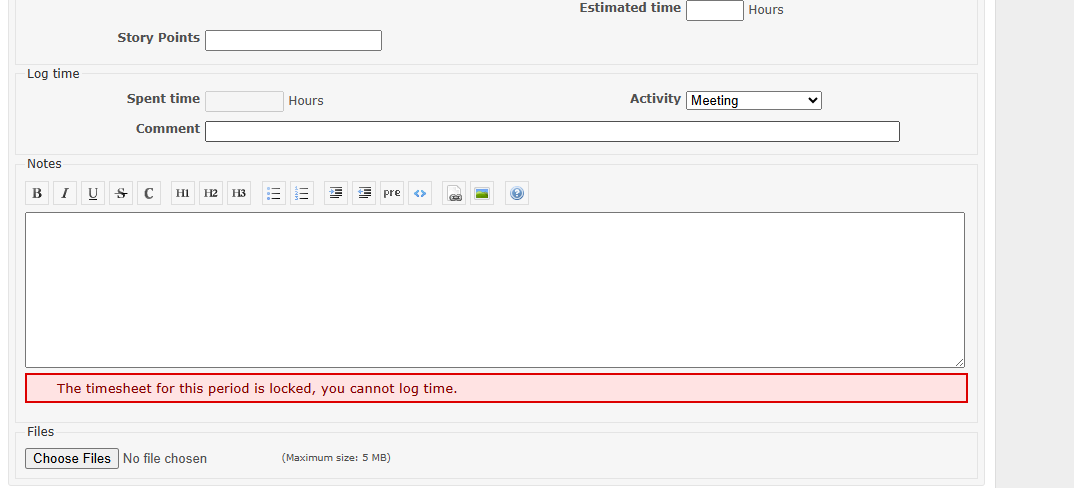
Task: Underline text using the U button
Action: pos(93,193)
